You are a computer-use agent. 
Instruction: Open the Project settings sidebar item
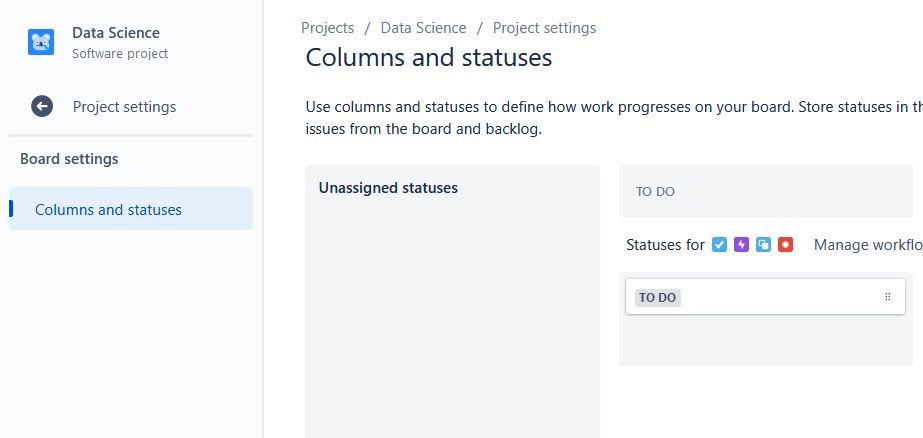click(x=124, y=107)
